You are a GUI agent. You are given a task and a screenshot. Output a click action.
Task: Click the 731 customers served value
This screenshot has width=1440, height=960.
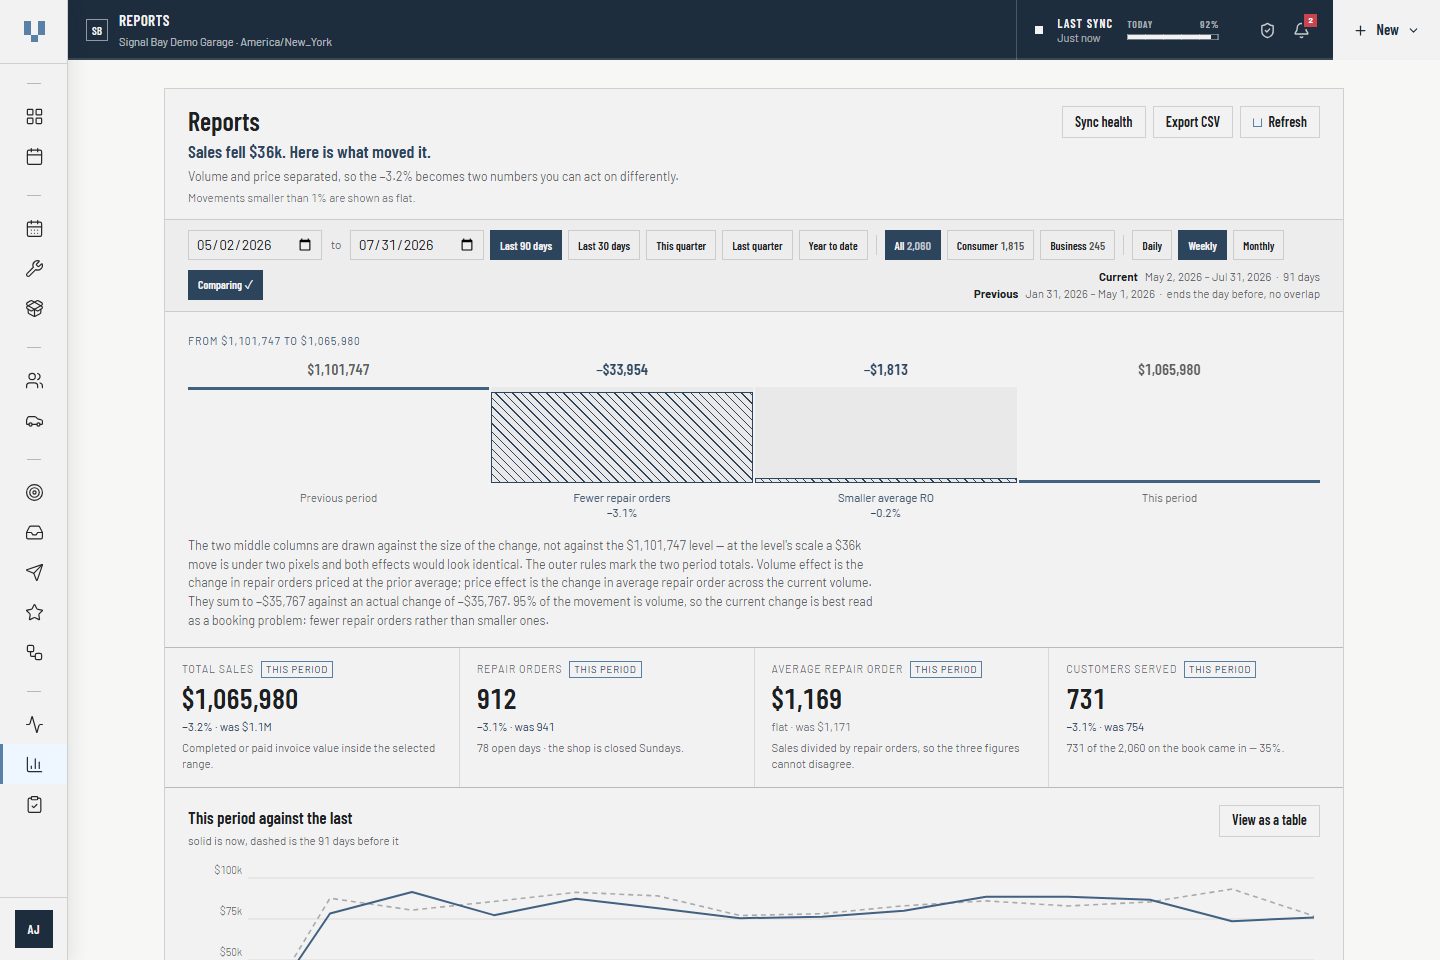1086,699
